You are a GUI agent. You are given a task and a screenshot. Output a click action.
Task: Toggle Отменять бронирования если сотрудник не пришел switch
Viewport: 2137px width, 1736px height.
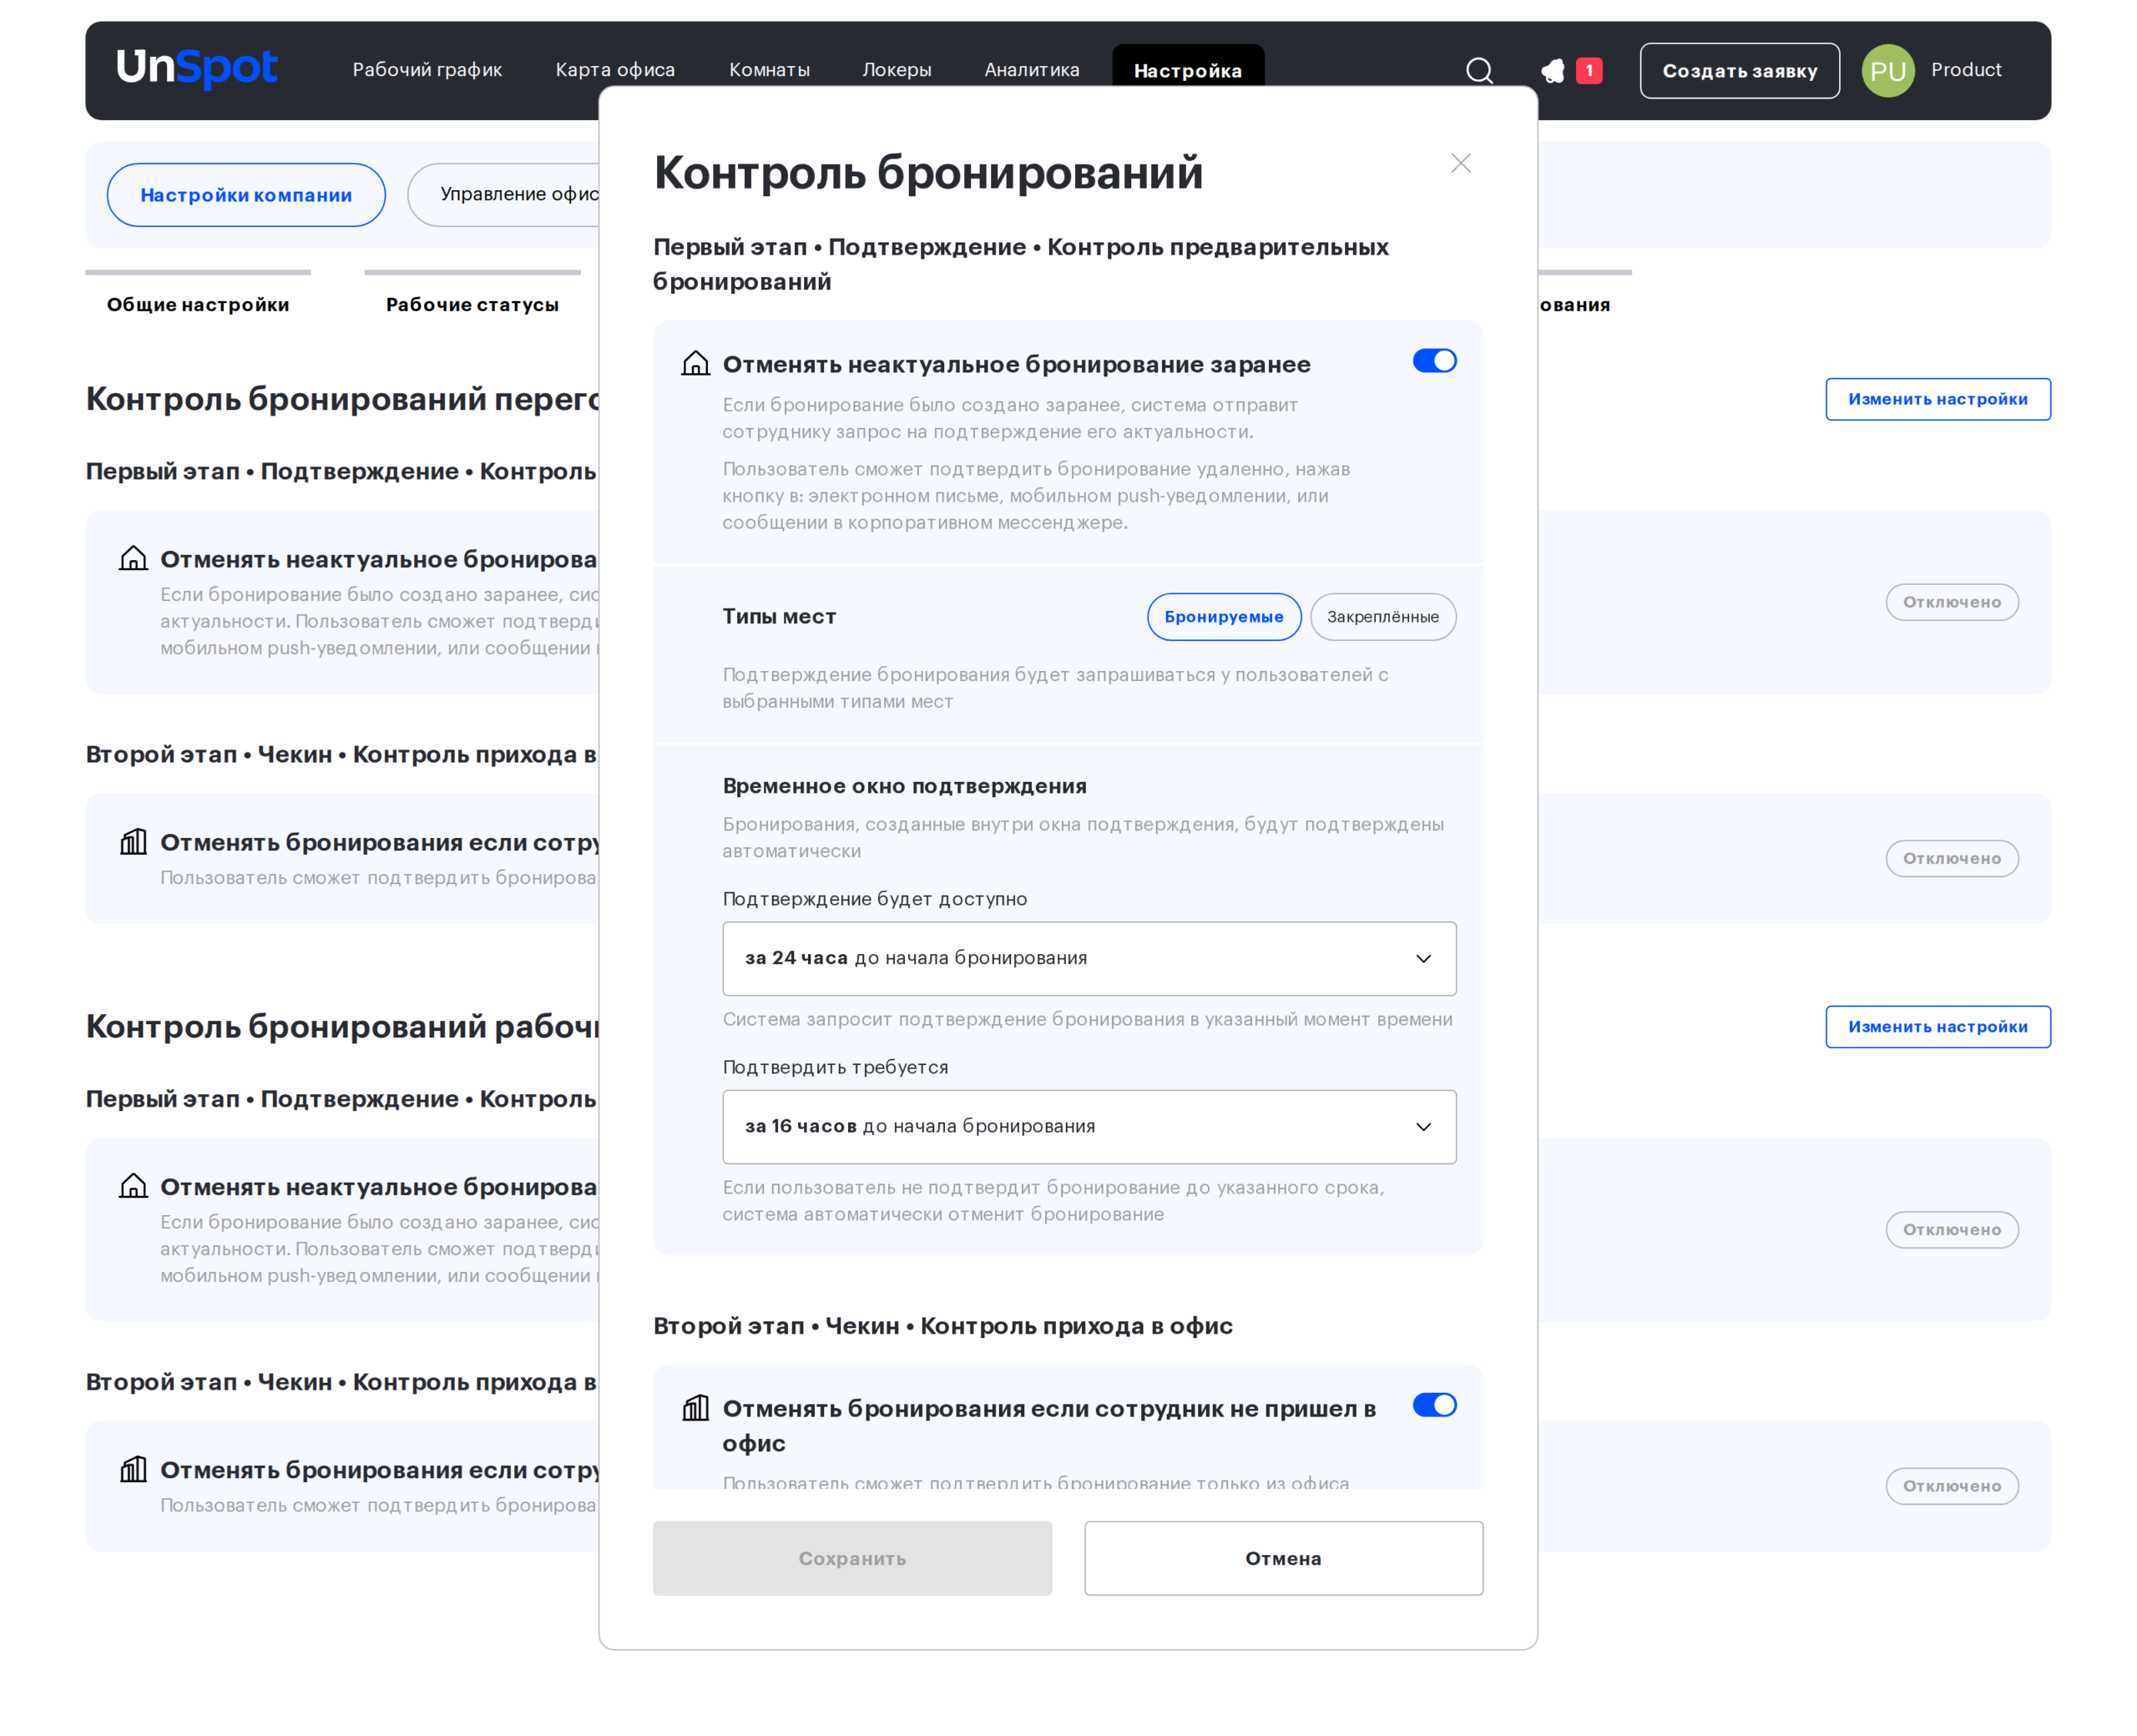coord(1434,1404)
